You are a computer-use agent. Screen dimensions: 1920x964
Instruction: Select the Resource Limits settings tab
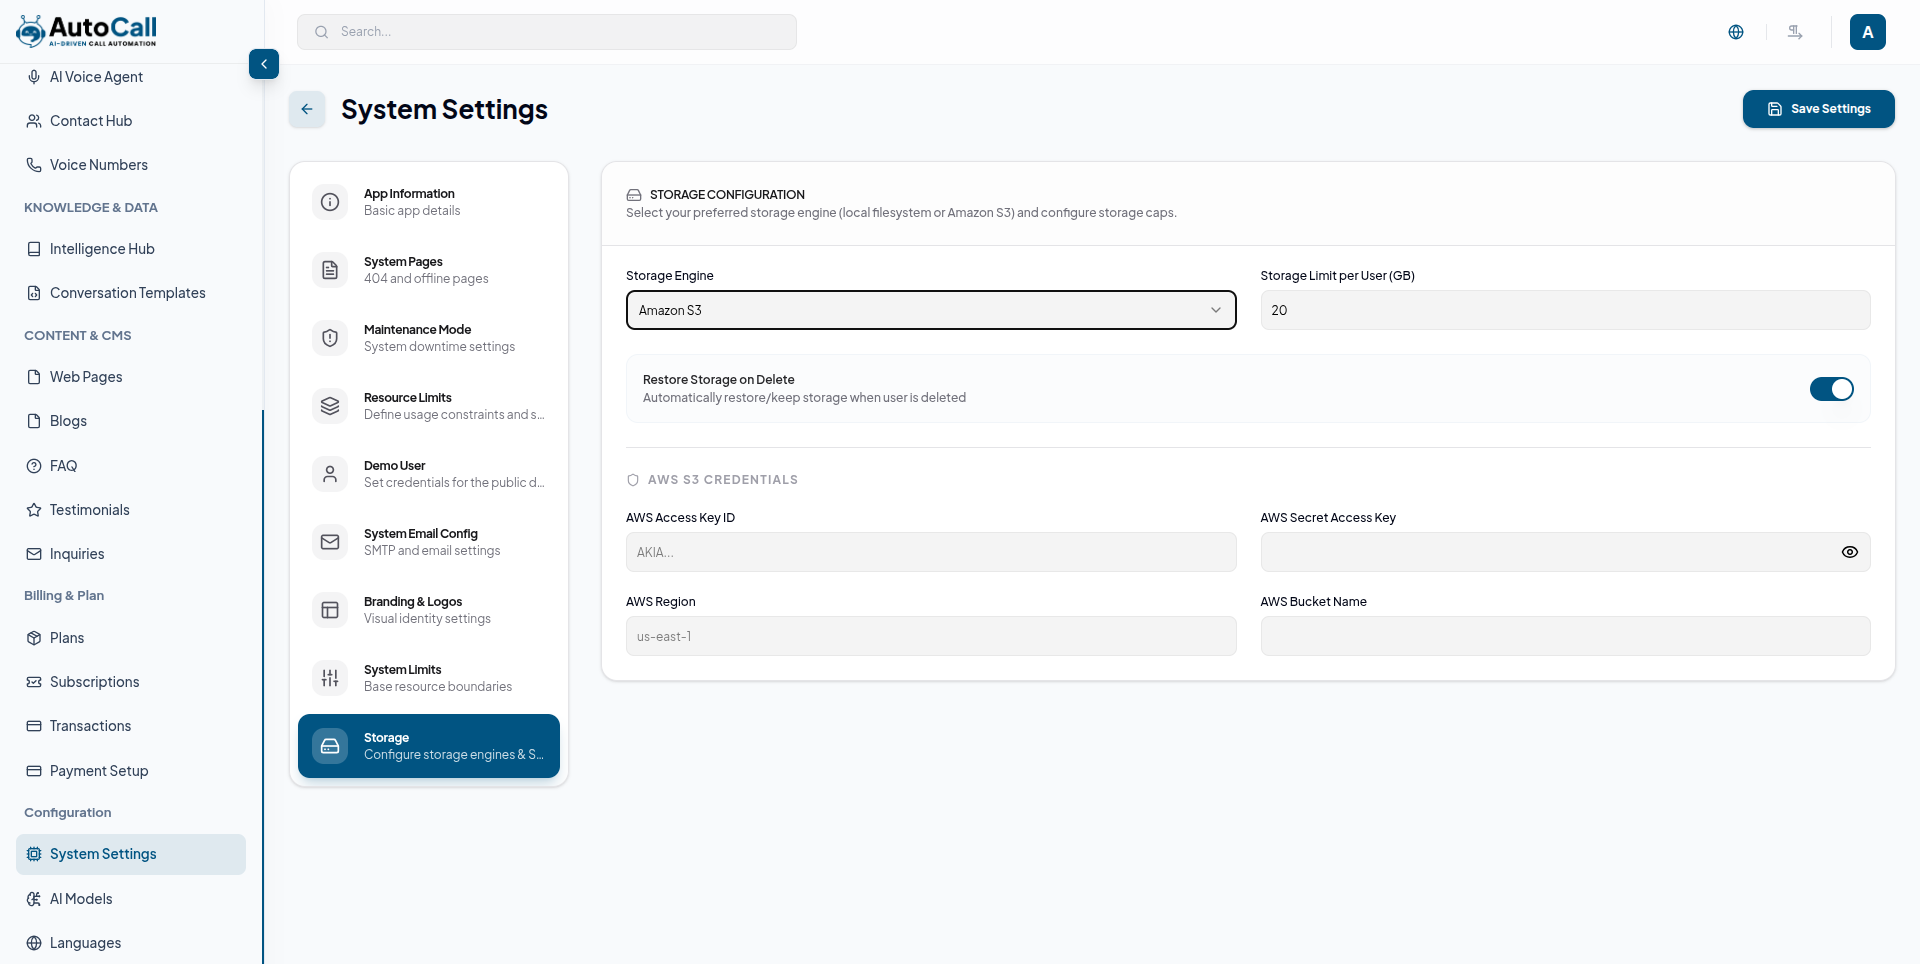pos(429,406)
